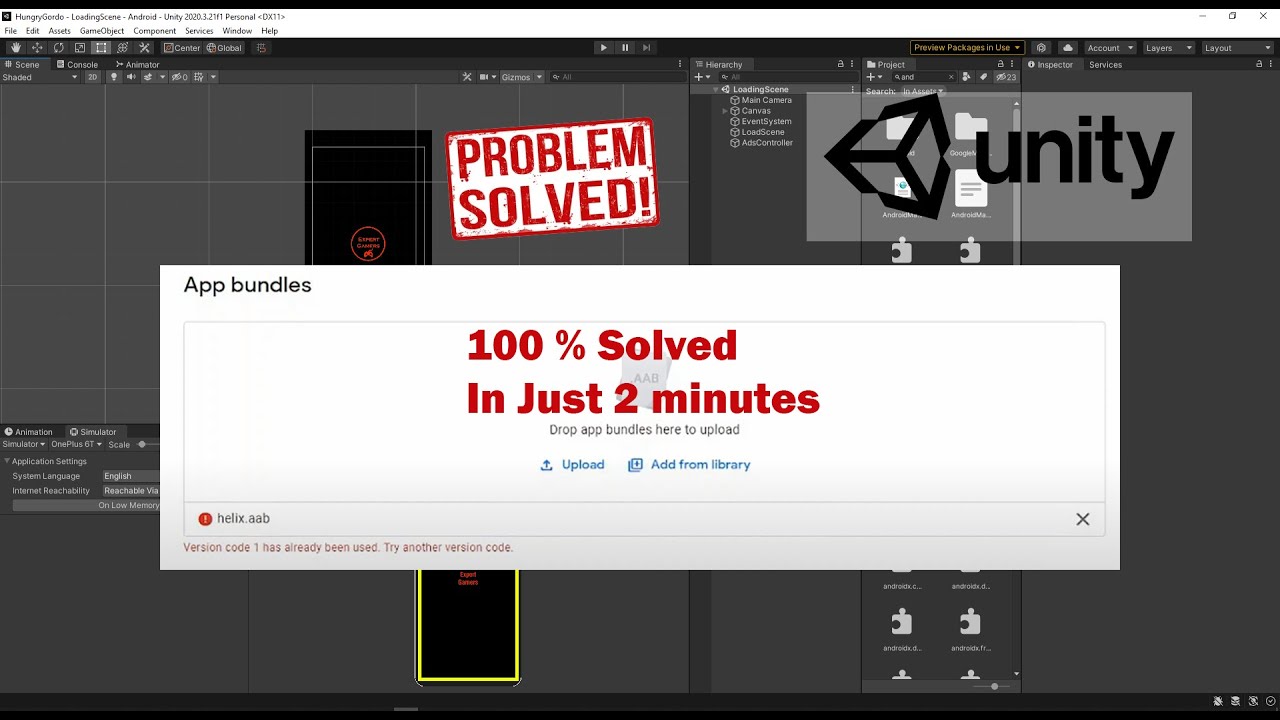
Task: Switch to the Services tab
Action: click(1105, 64)
